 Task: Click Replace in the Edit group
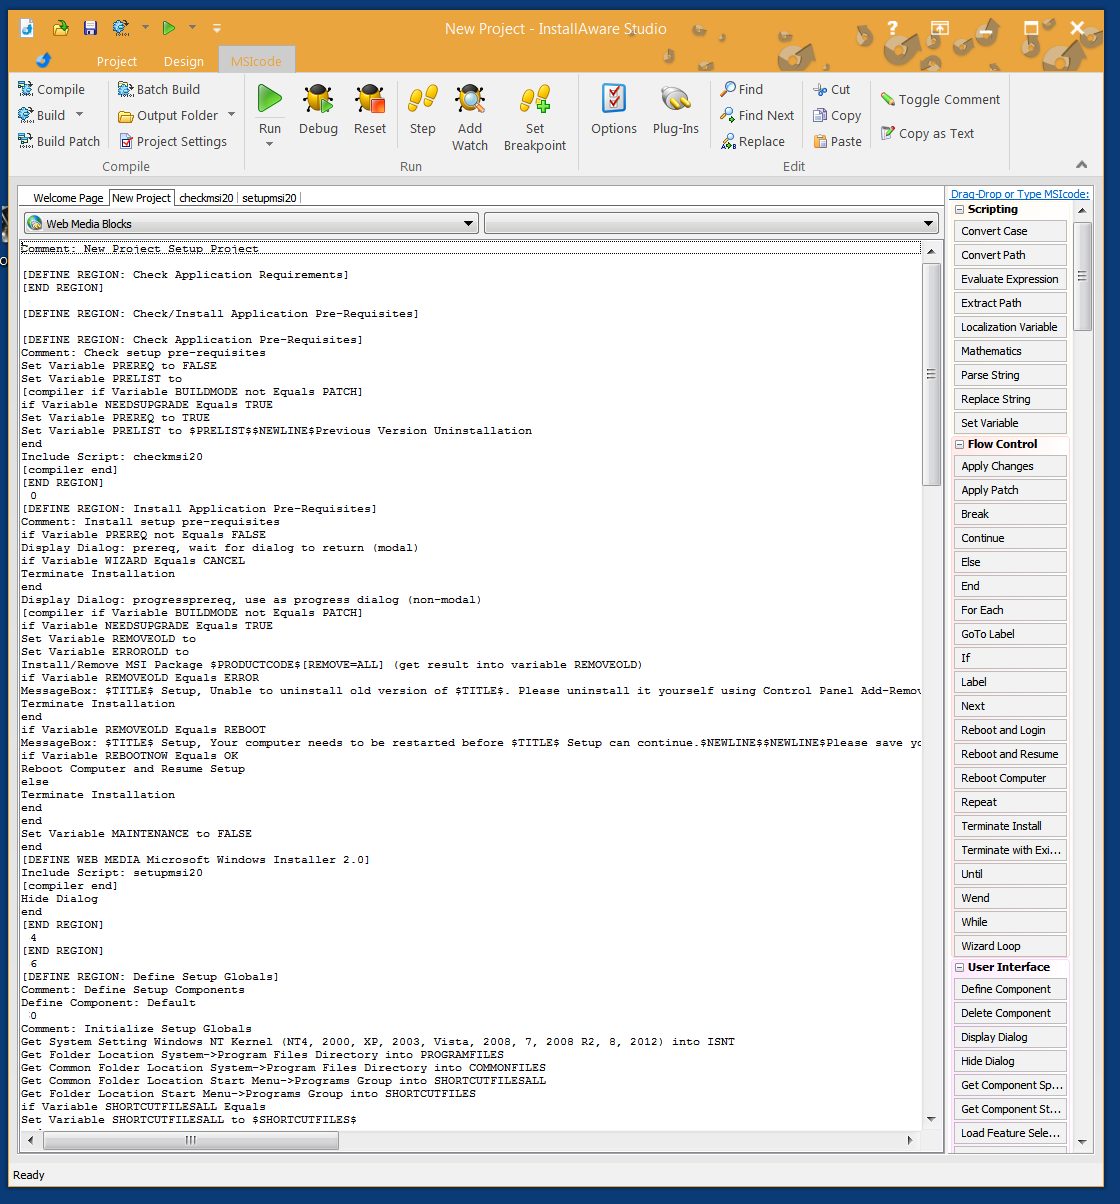(x=752, y=141)
